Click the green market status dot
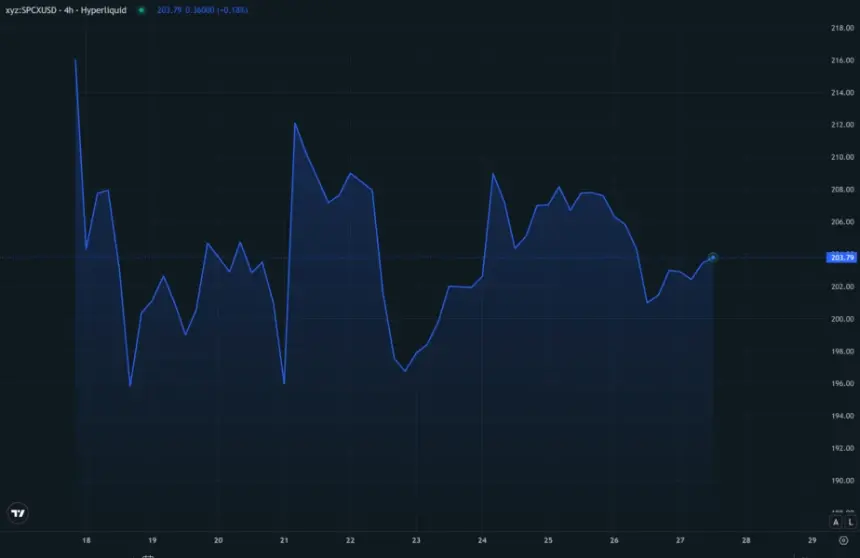The height and width of the screenshot is (558, 860). (142, 10)
